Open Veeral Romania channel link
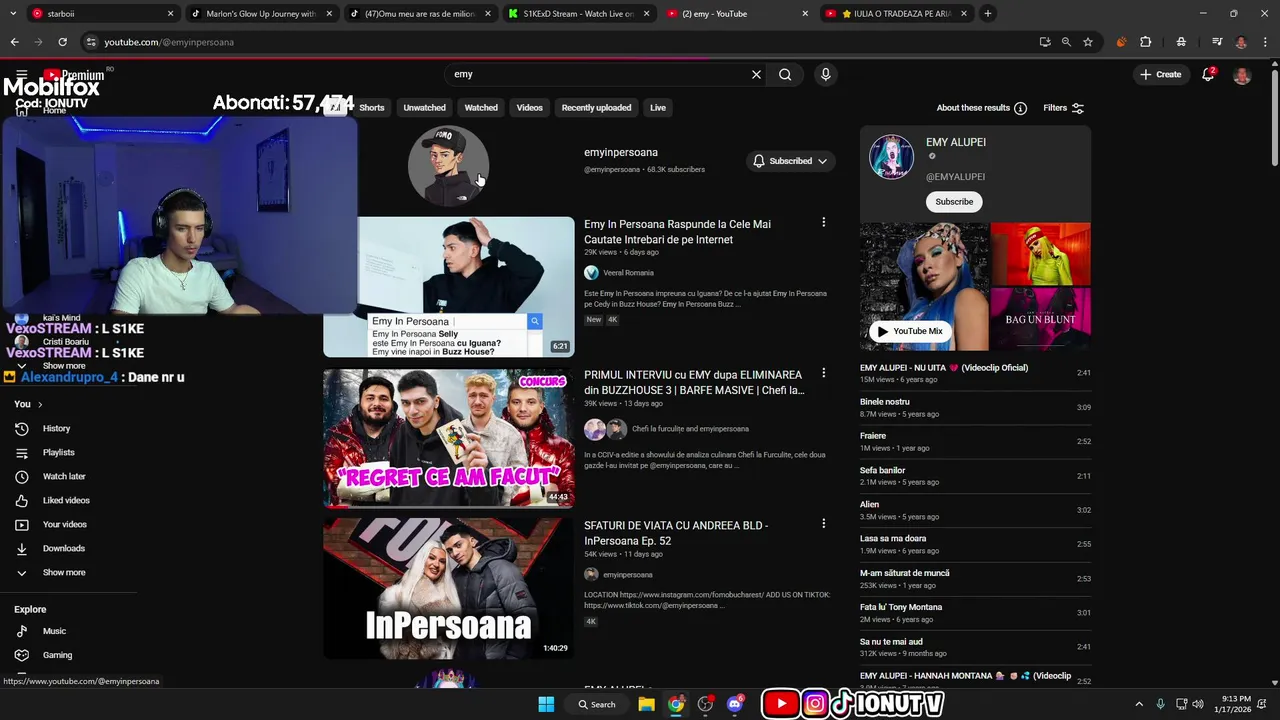1280x720 pixels. tap(628, 273)
